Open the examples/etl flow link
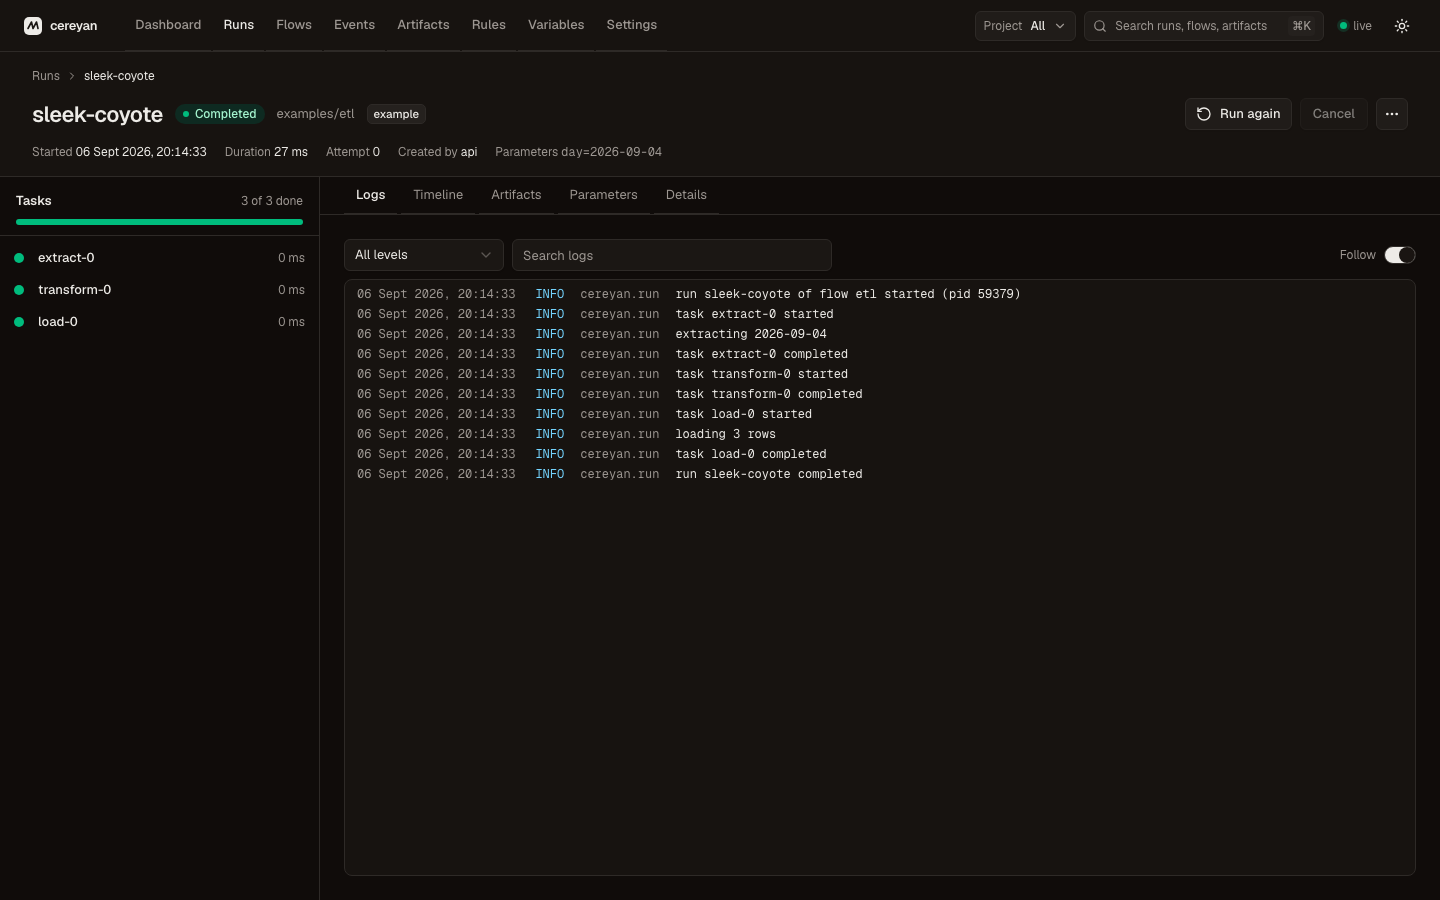The height and width of the screenshot is (900, 1440). tap(315, 114)
